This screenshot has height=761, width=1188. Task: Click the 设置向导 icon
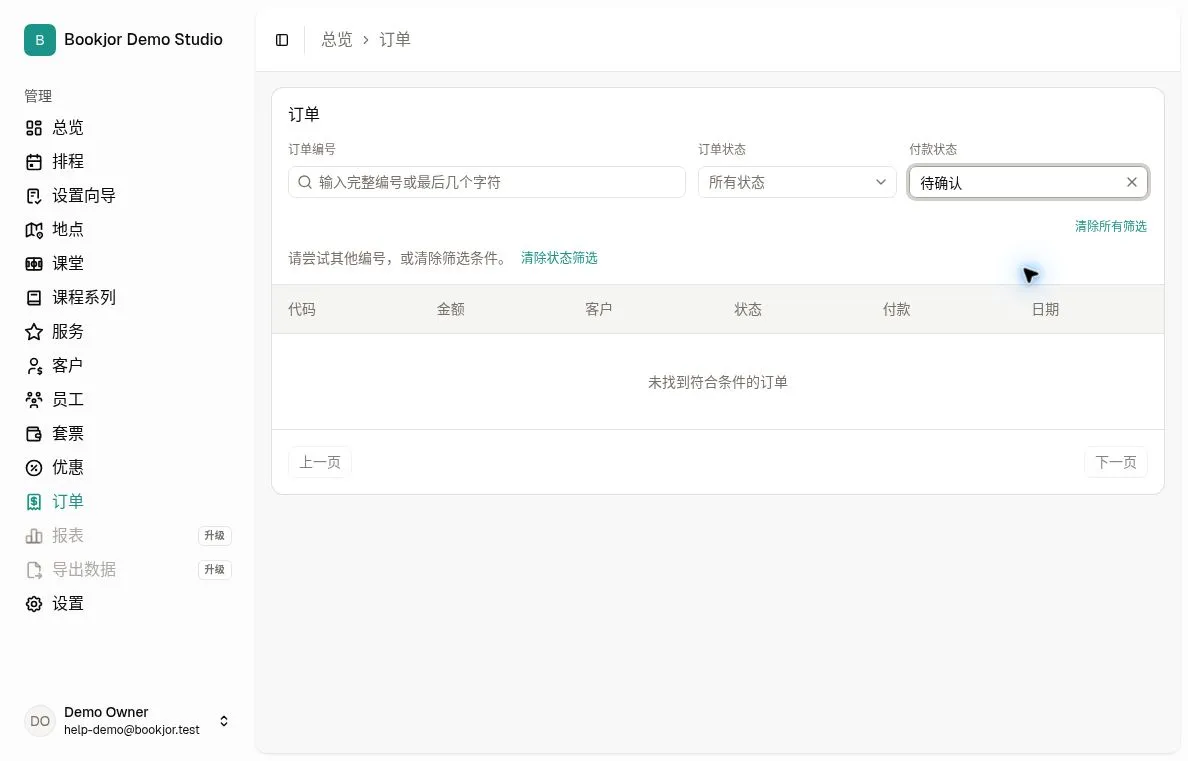(x=34, y=196)
